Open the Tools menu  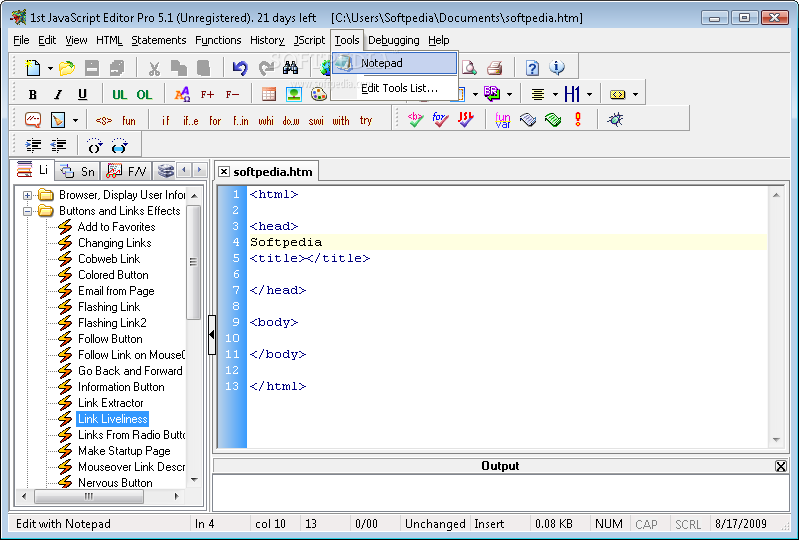pos(347,40)
